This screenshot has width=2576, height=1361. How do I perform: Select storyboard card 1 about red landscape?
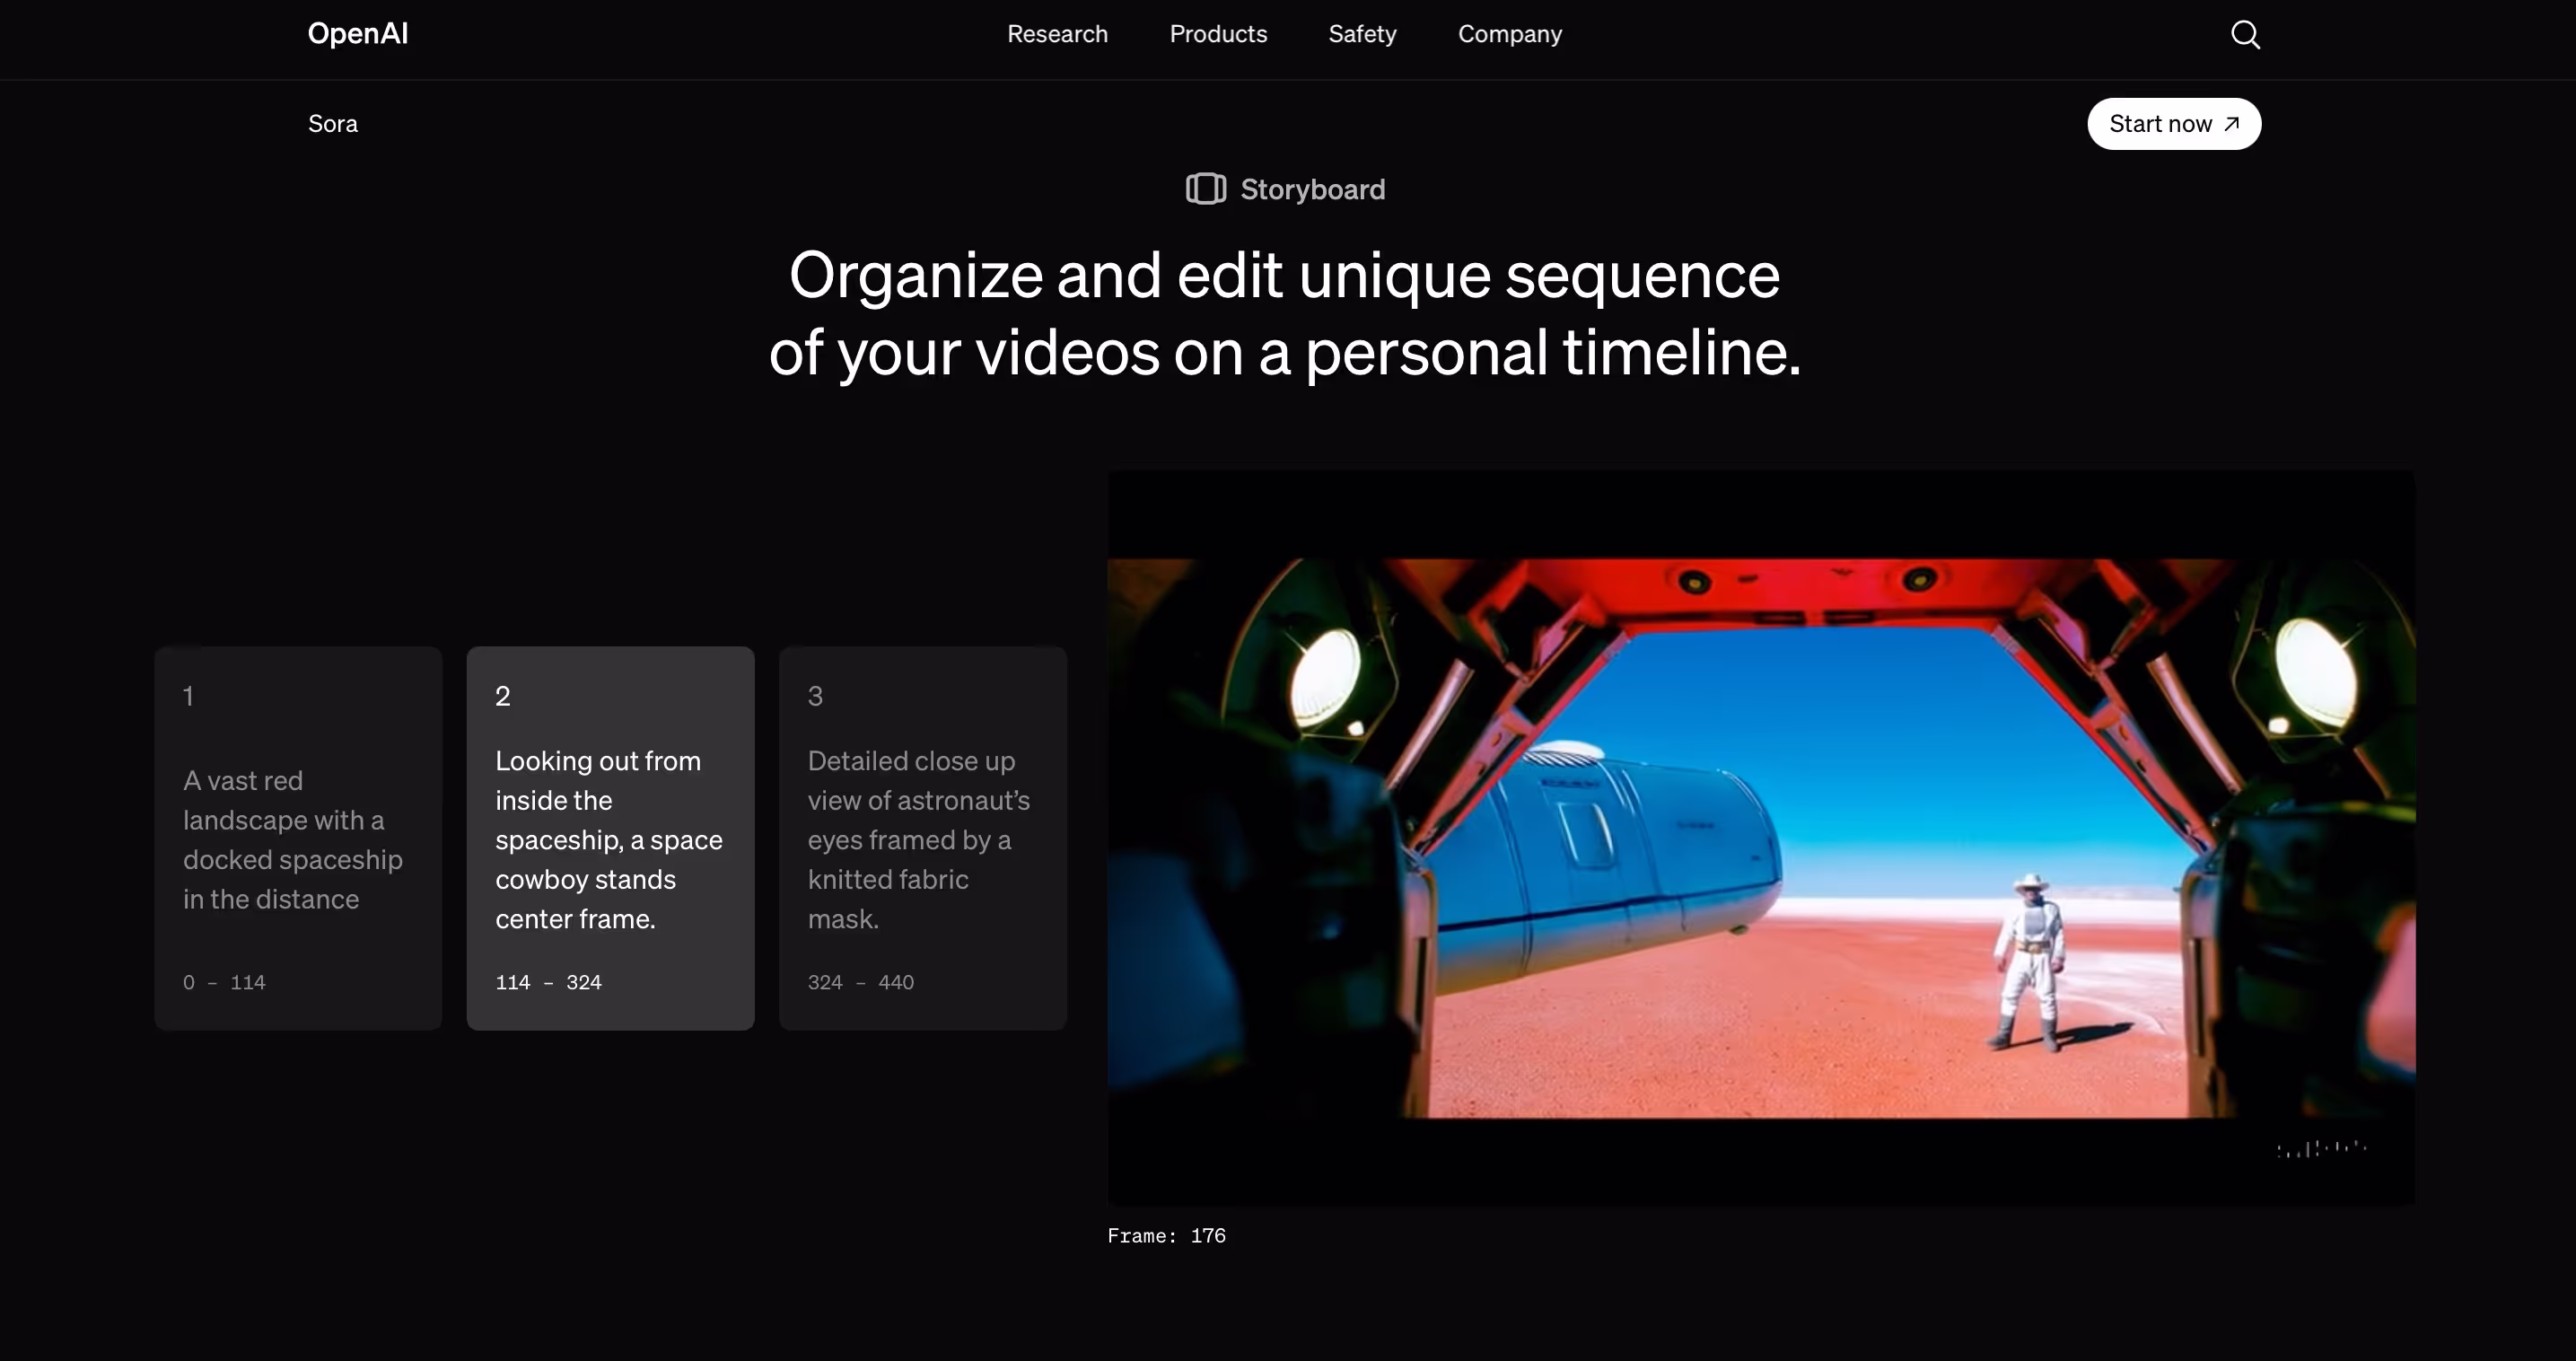[298, 838]
